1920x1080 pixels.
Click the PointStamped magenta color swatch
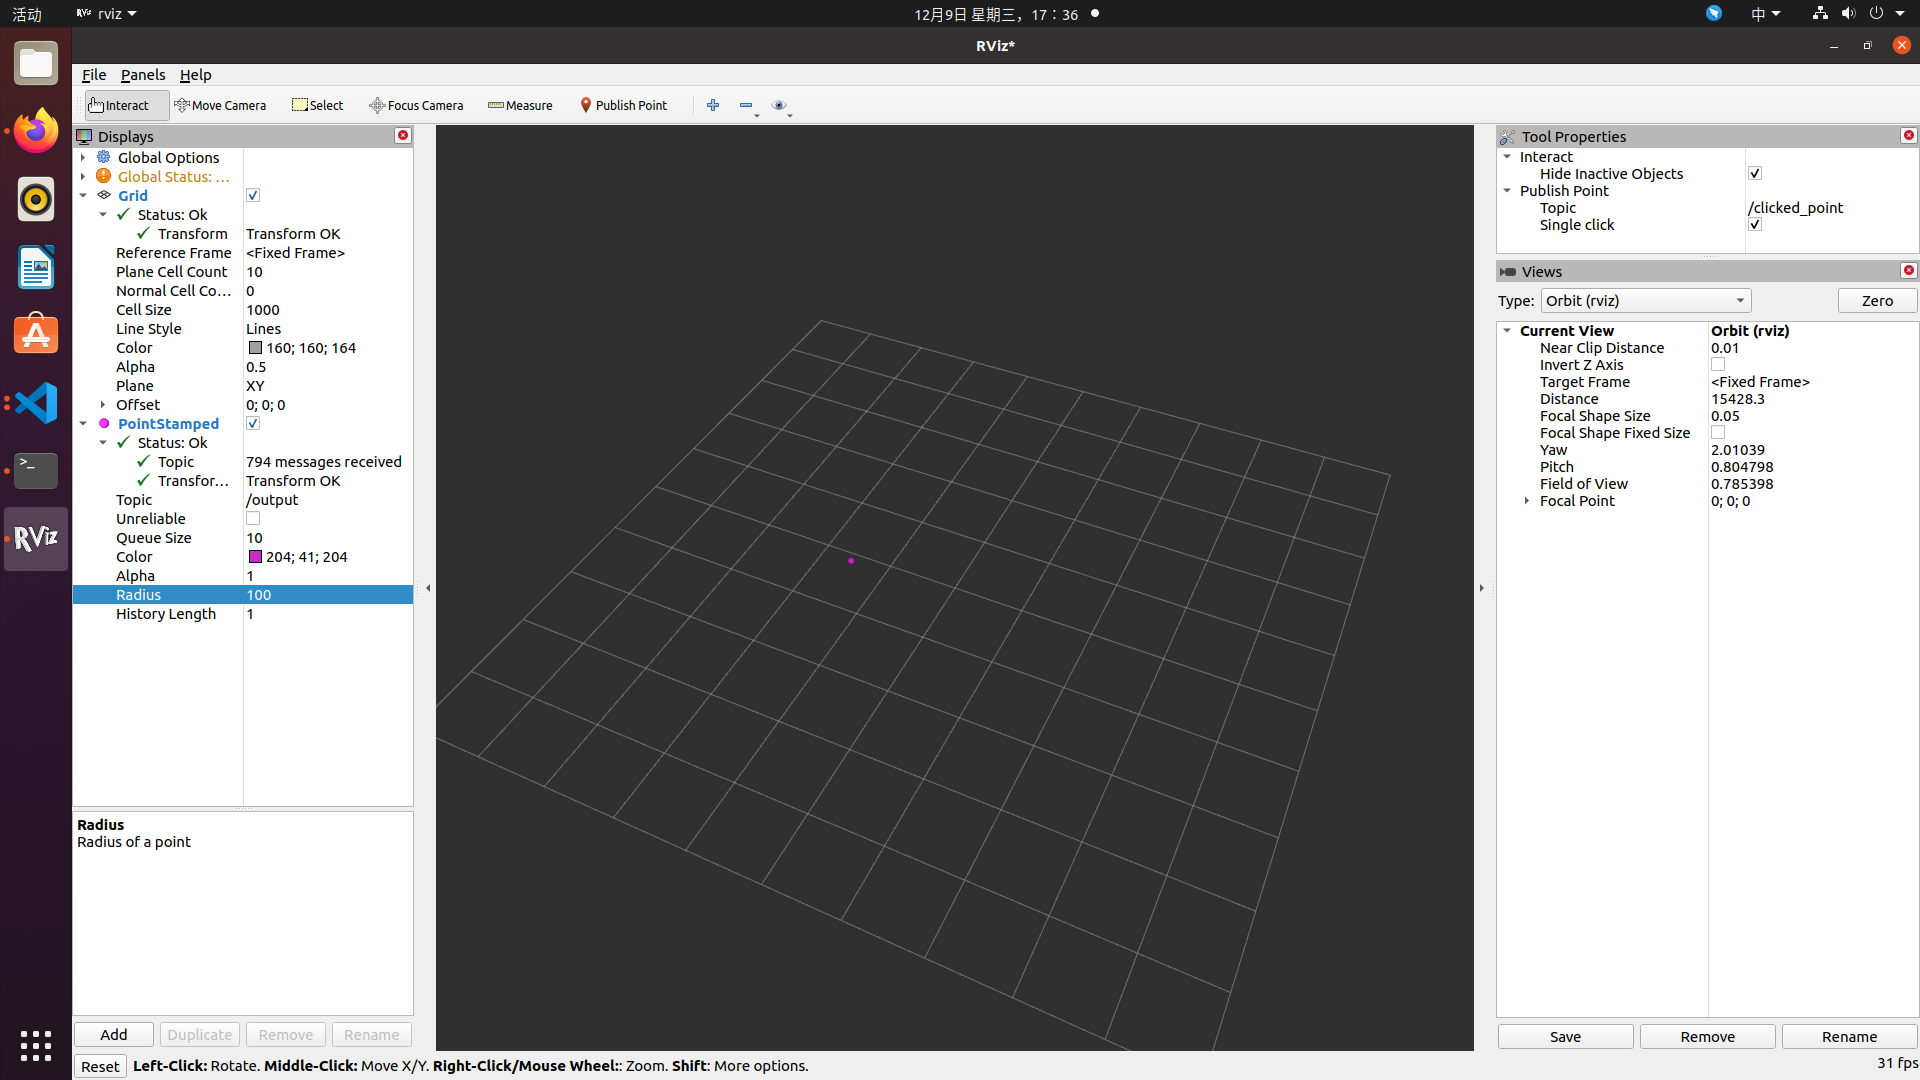click(x=256, y=557)
